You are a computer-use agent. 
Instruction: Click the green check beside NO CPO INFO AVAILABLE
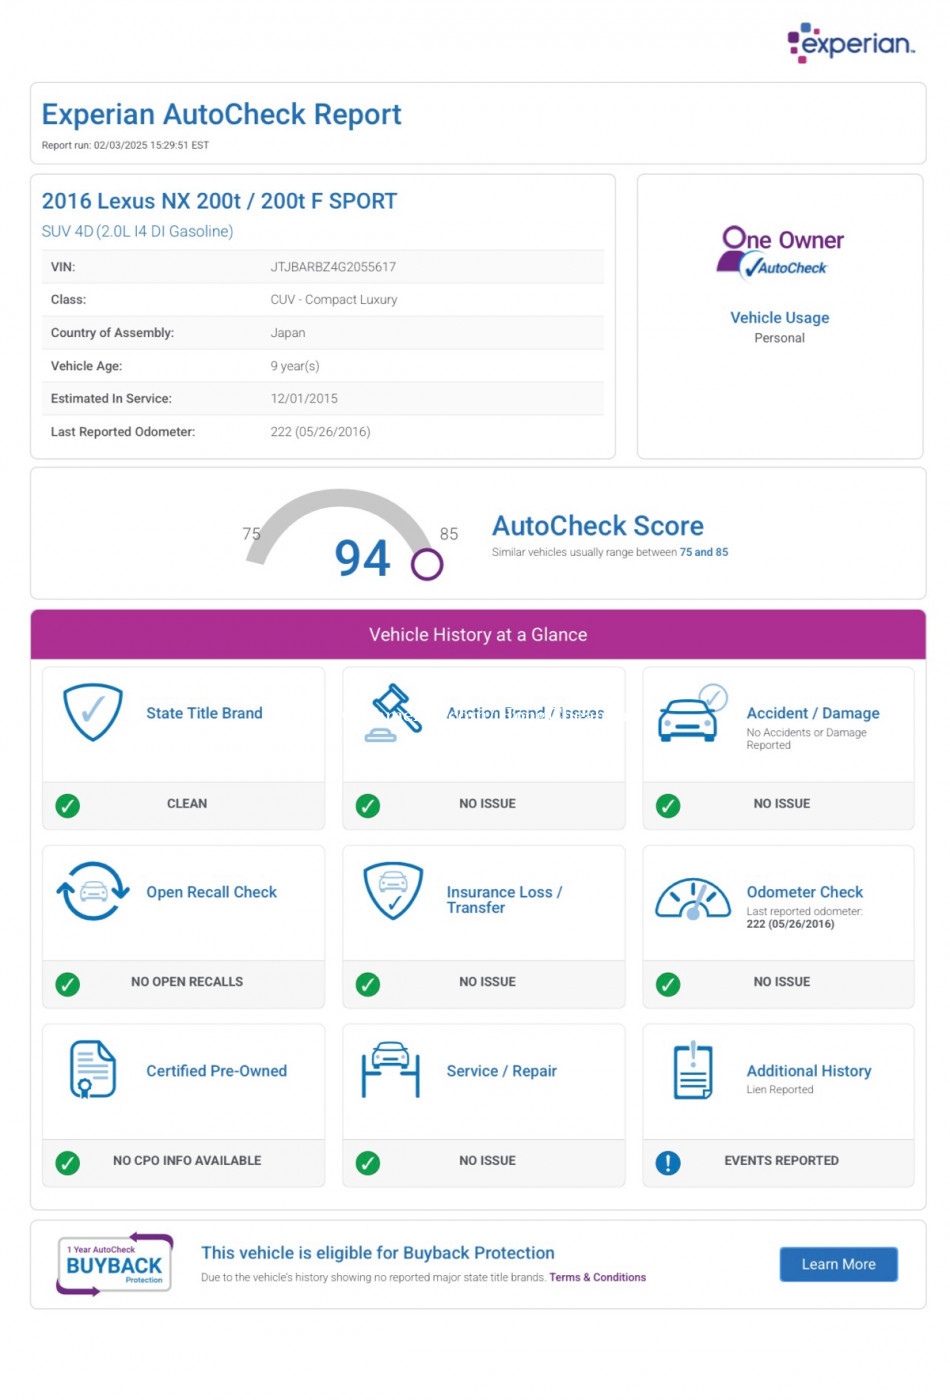pyautogui.click(x=68, y=1163)
